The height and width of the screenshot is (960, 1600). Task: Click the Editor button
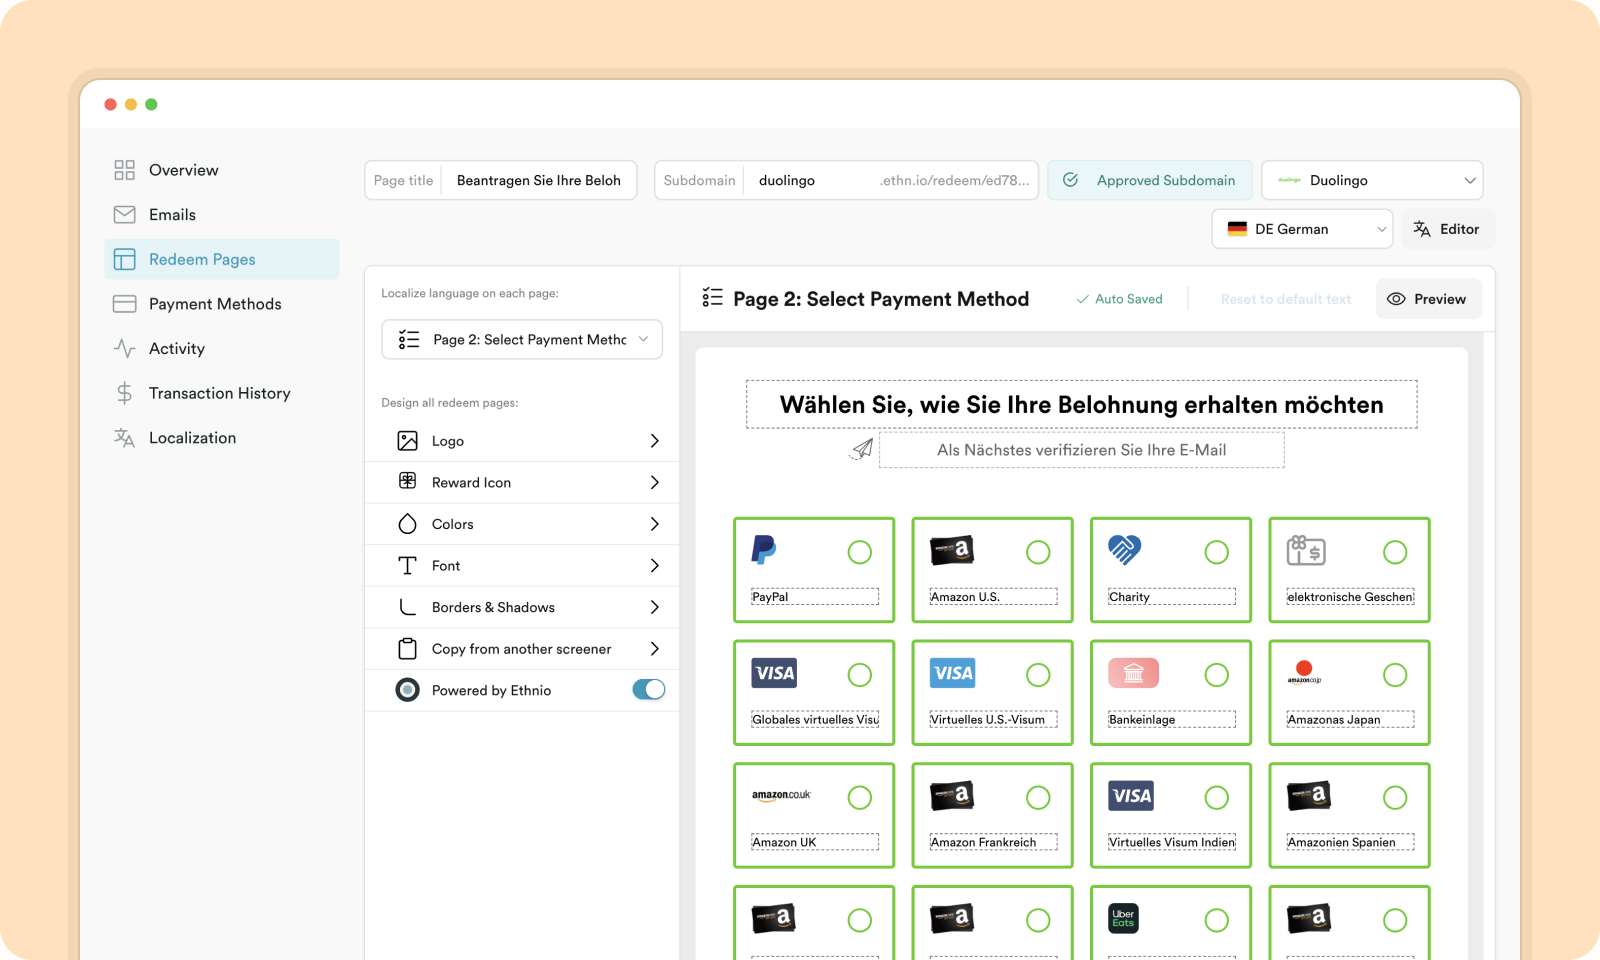1448,229
